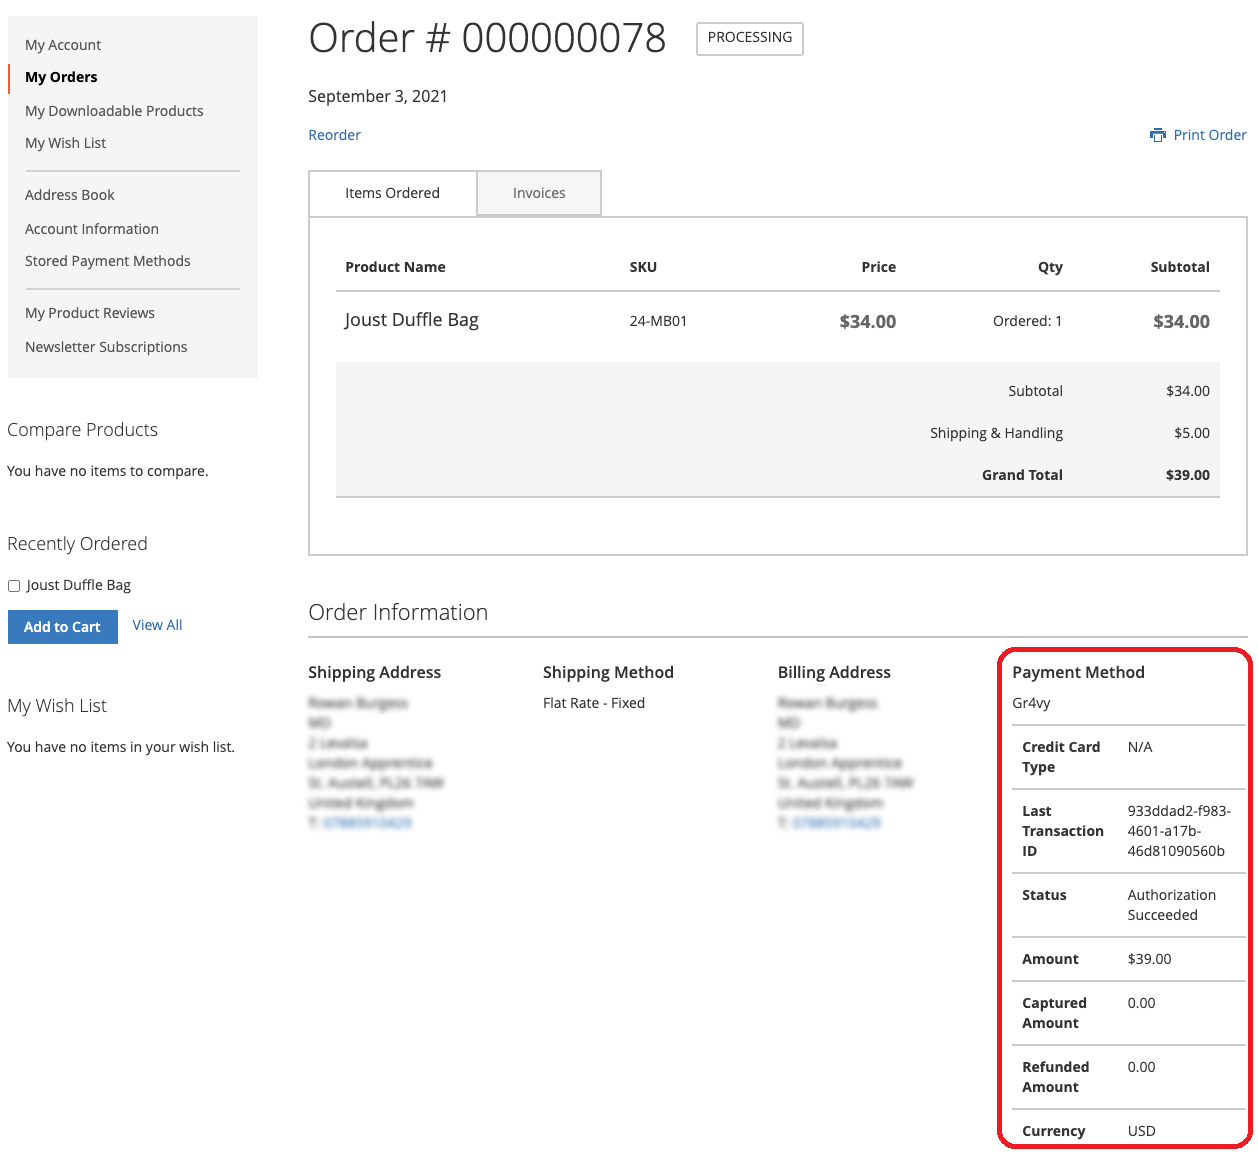1258x1156 pixels.
Task: Click the Joust Duffle Bag product name
Action: [x=412, y=320]
